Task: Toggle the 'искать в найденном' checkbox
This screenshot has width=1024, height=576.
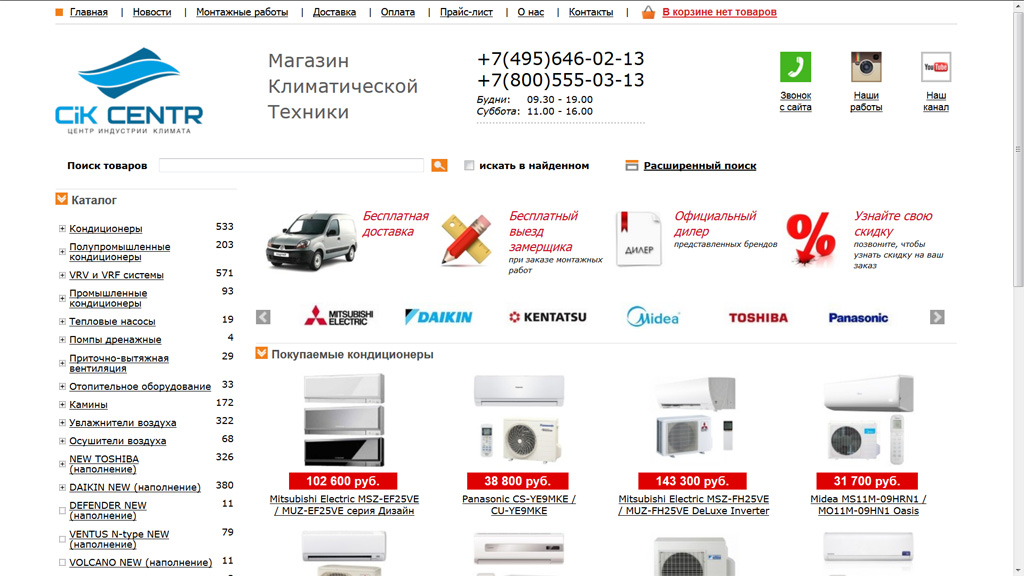Action: point(469,166)
